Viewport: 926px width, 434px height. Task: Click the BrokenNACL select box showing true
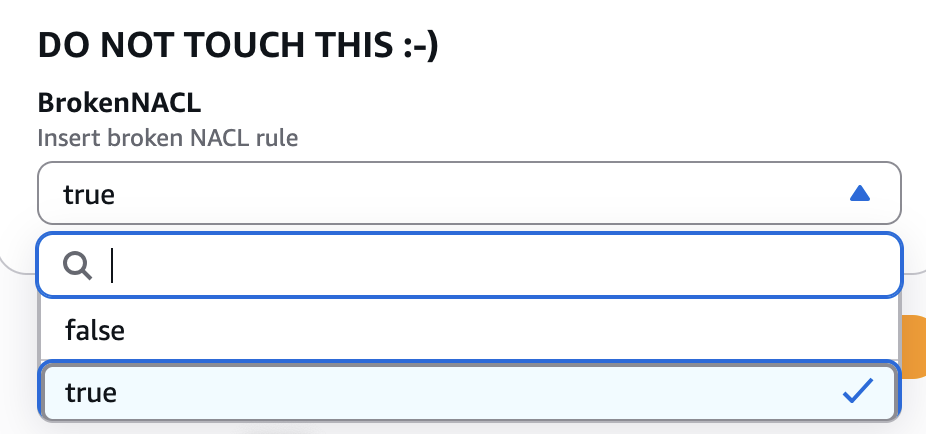(469, 193)
